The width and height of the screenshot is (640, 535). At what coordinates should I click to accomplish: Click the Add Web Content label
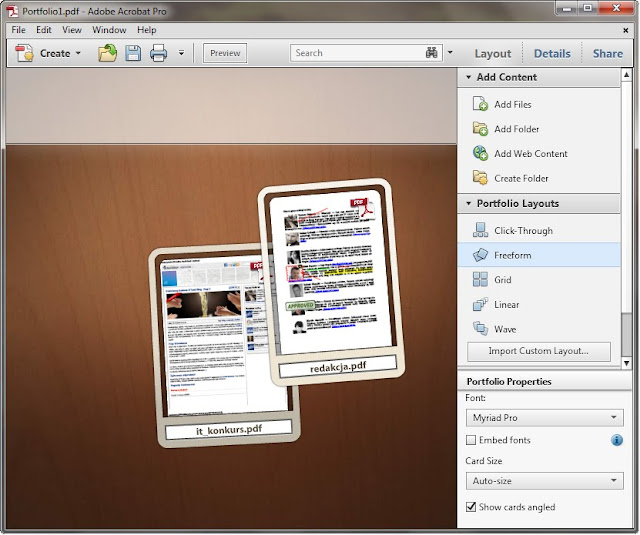(x=531, y=154)
